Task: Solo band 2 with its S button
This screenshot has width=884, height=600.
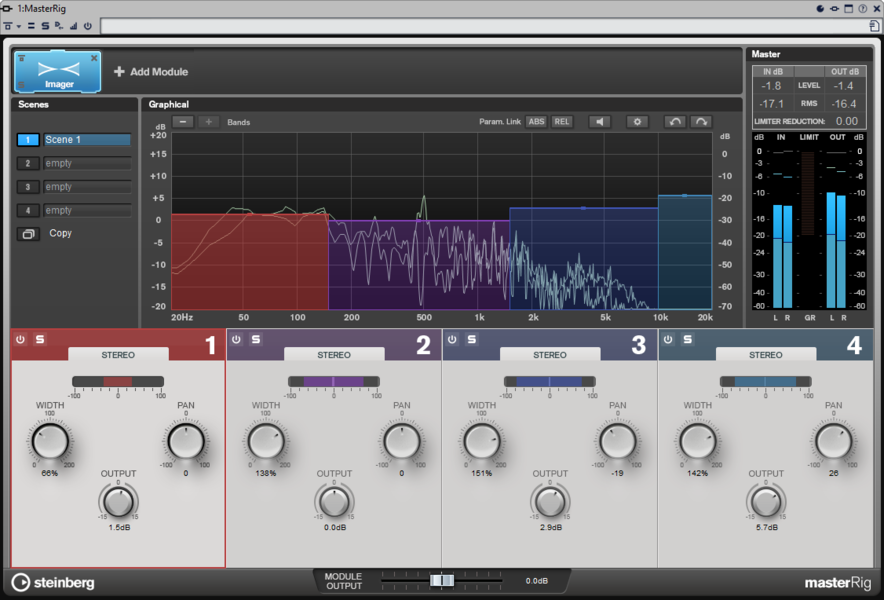Action: click(256, 339)
